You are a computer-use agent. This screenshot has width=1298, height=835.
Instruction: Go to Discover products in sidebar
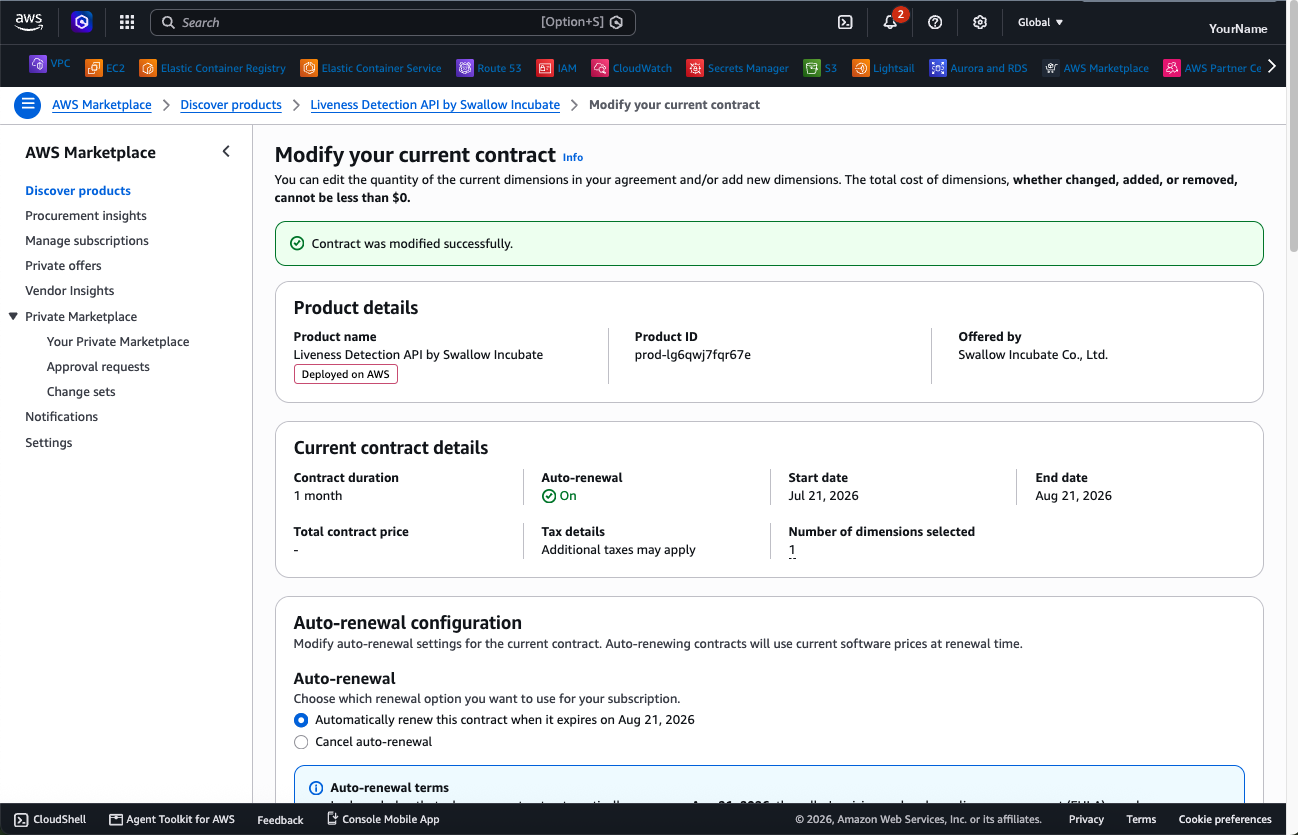[78, 190]
